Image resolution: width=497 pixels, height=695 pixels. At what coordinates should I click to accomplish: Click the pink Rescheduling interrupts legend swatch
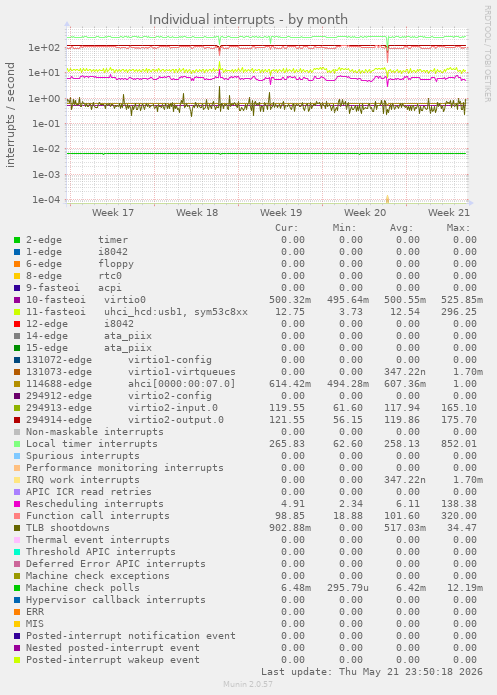tap(17, 504)
